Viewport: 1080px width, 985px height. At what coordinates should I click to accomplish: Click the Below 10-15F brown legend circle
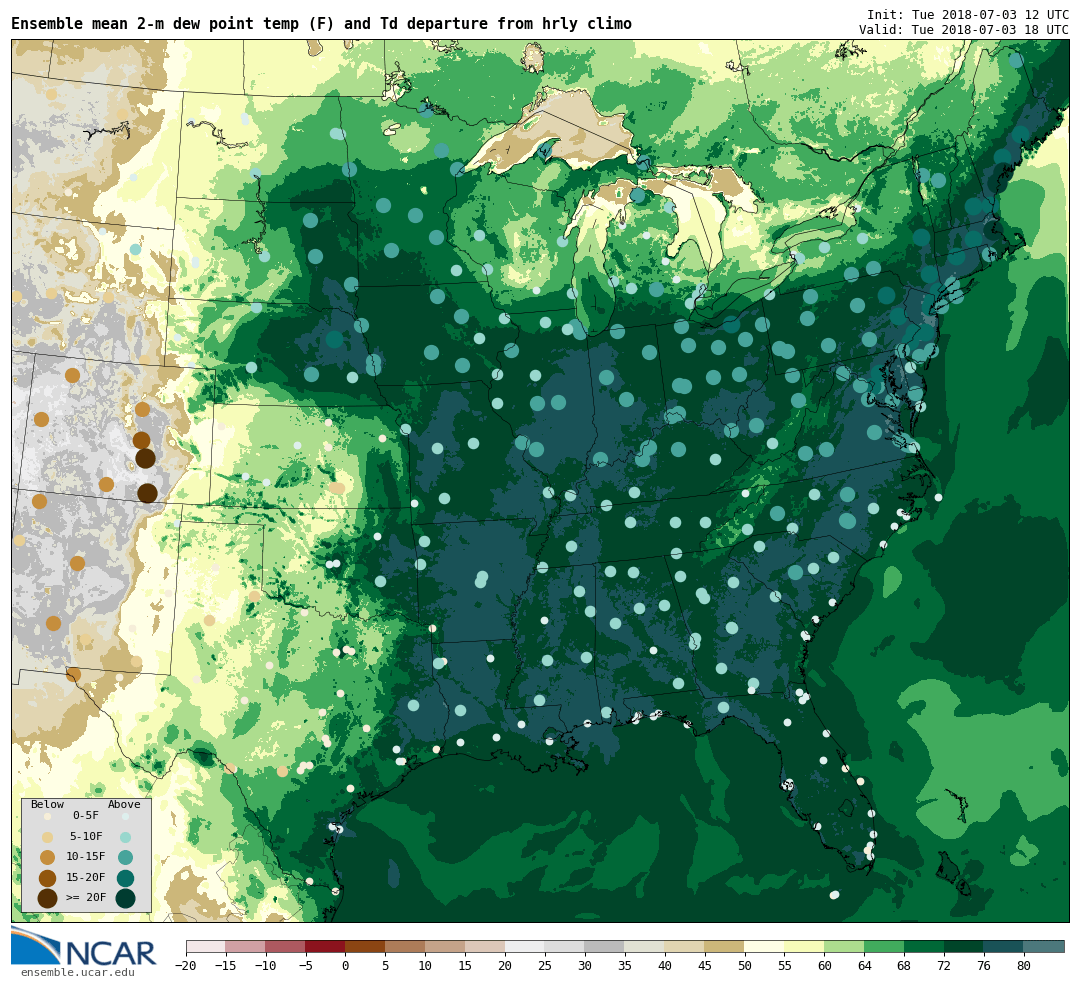coord(48,858)
